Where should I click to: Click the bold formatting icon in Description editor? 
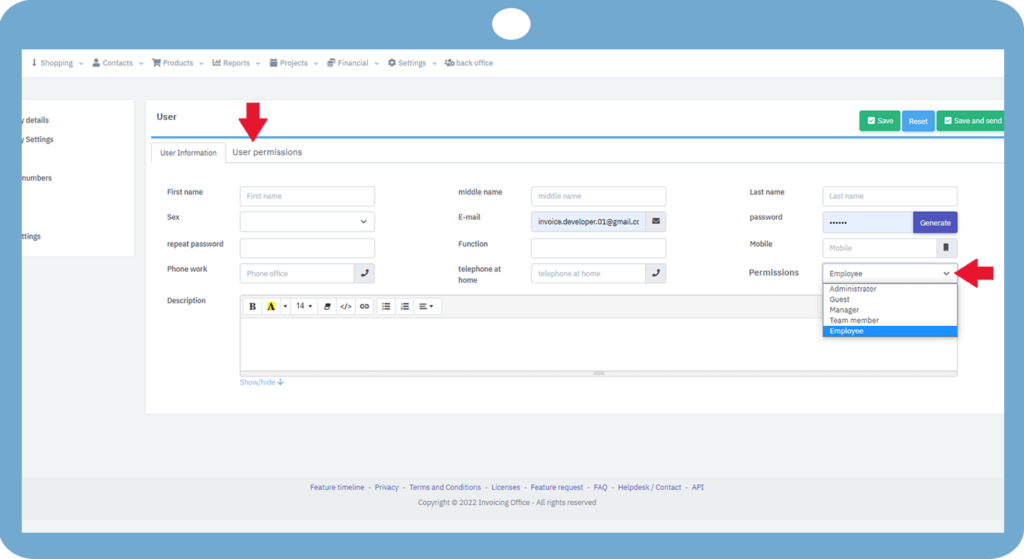tap(253, 306)
